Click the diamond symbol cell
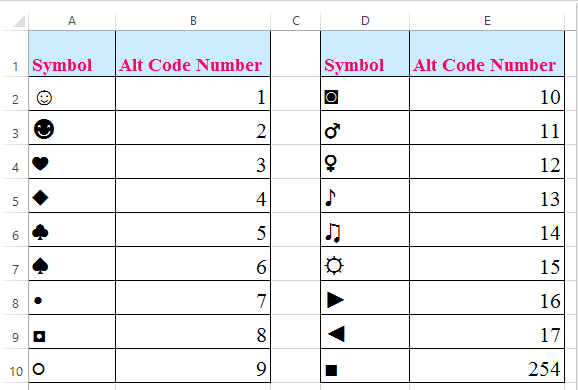This screenshot has width=578, height=390. (72, 195)
